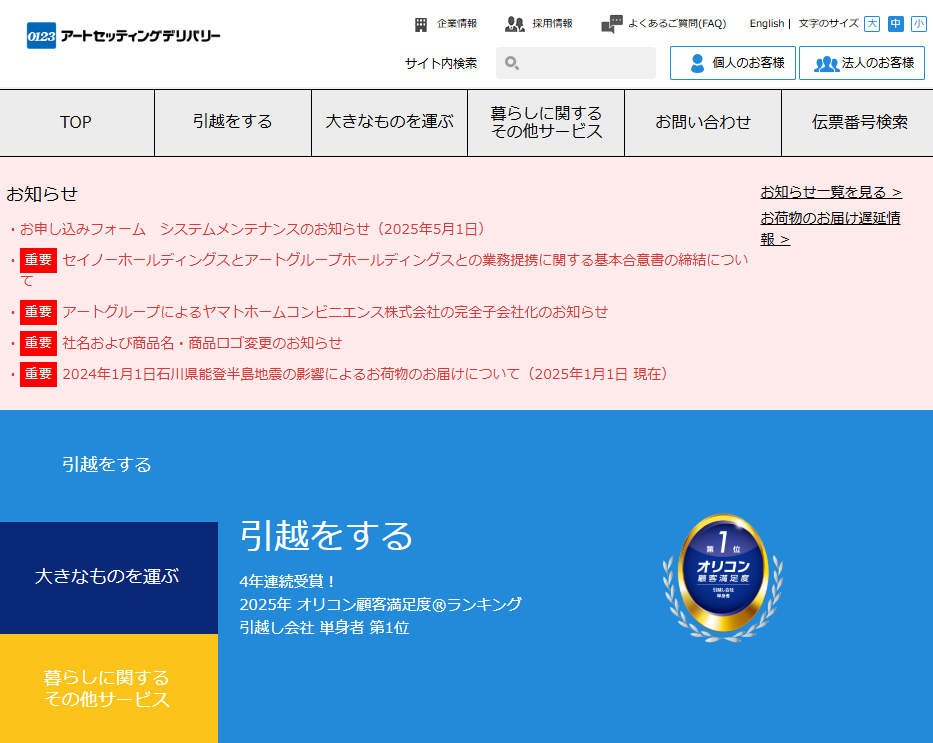
Task: Open the 伝票番号検索 navigation menu
Action: [857, 123]
